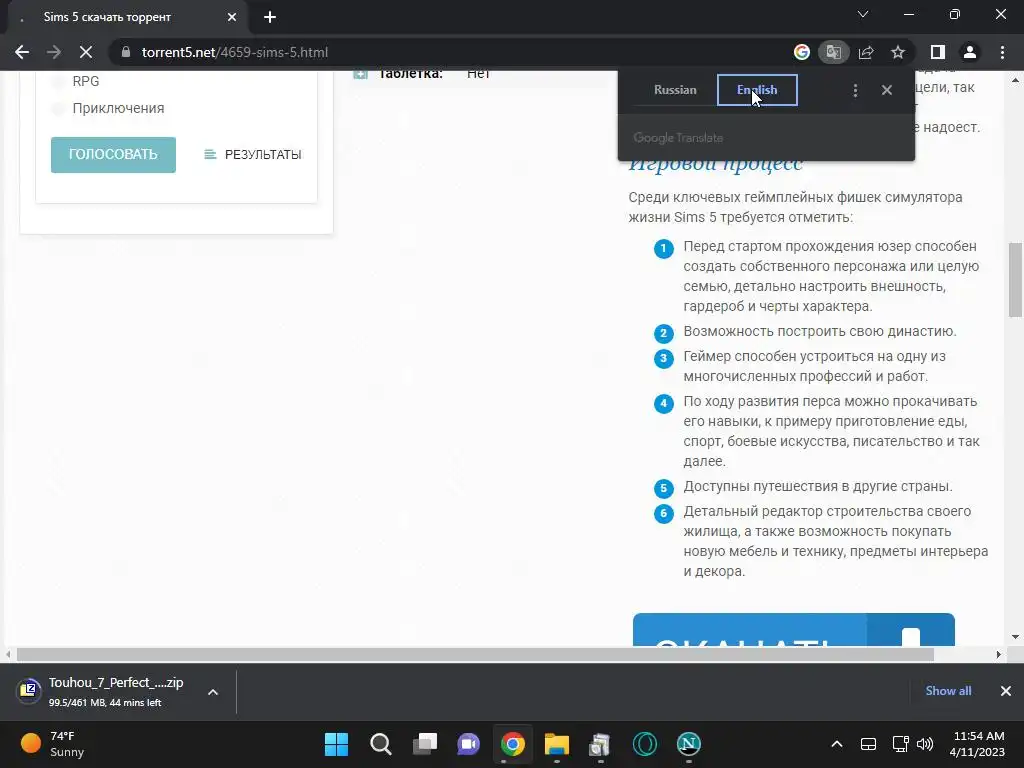Click the Google icon in address bar
Viewport: 1024px width, 768px height.
point(801,52)
